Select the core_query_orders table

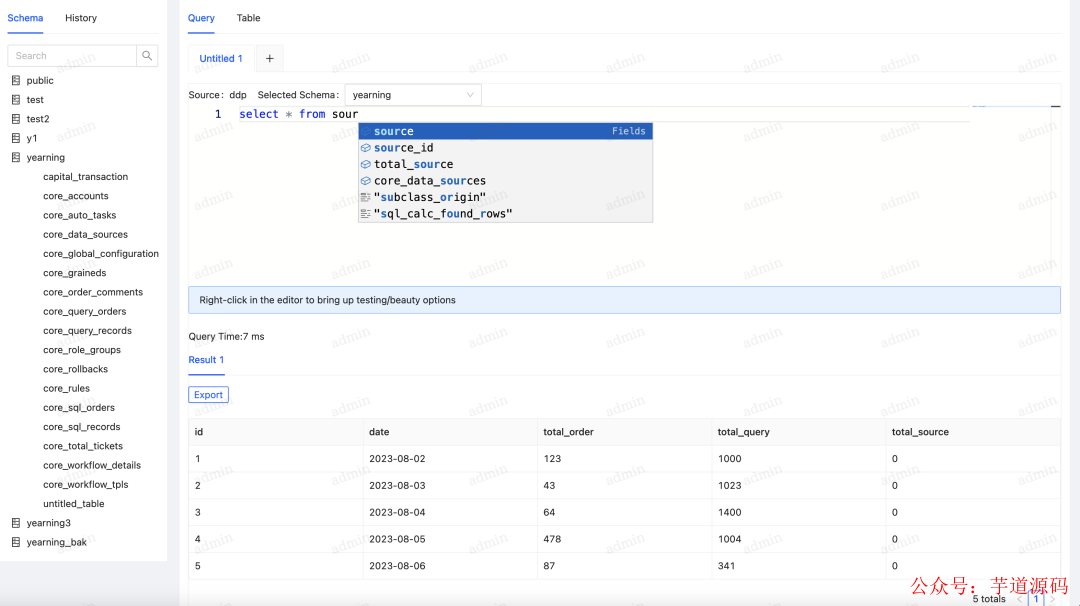tap(85, 312)
